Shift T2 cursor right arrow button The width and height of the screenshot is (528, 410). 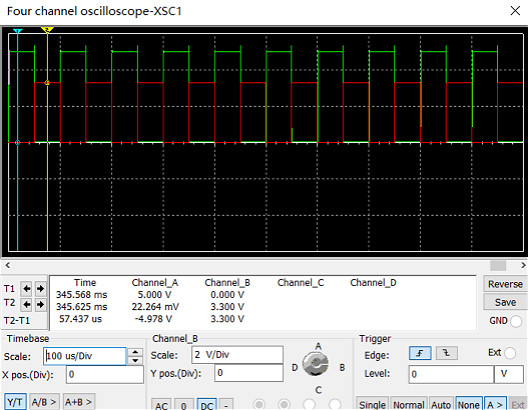[40, 305]
